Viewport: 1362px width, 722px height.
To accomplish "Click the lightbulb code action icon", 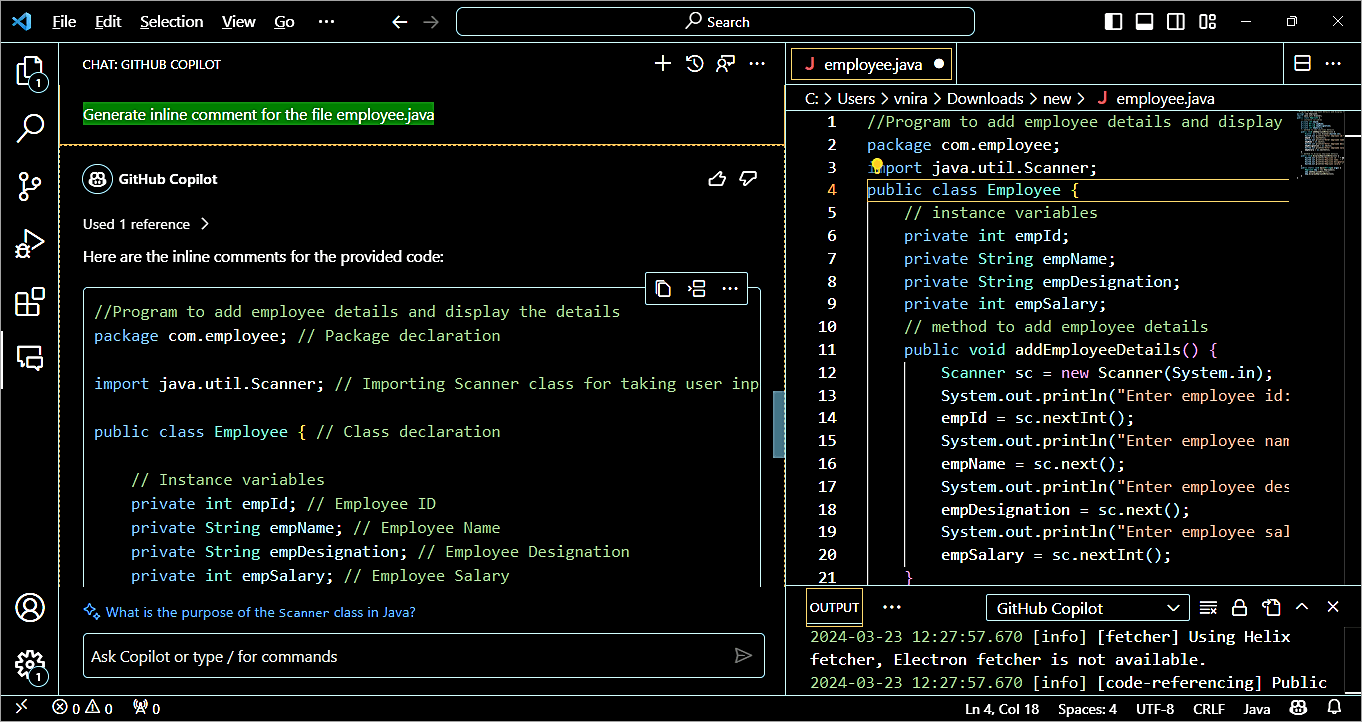I will tap(877, 166).
